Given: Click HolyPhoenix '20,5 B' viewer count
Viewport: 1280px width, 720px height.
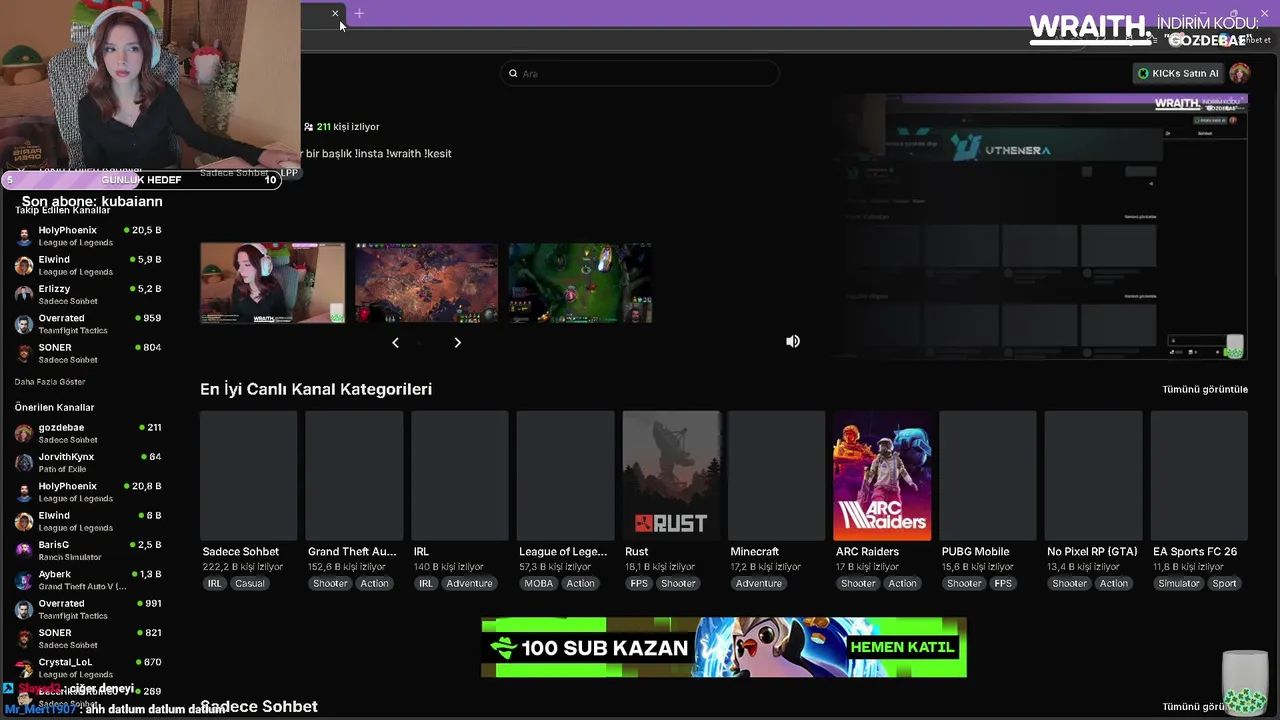Looking at the screenshot, I should pyautogui.click(x=146, y=230).
